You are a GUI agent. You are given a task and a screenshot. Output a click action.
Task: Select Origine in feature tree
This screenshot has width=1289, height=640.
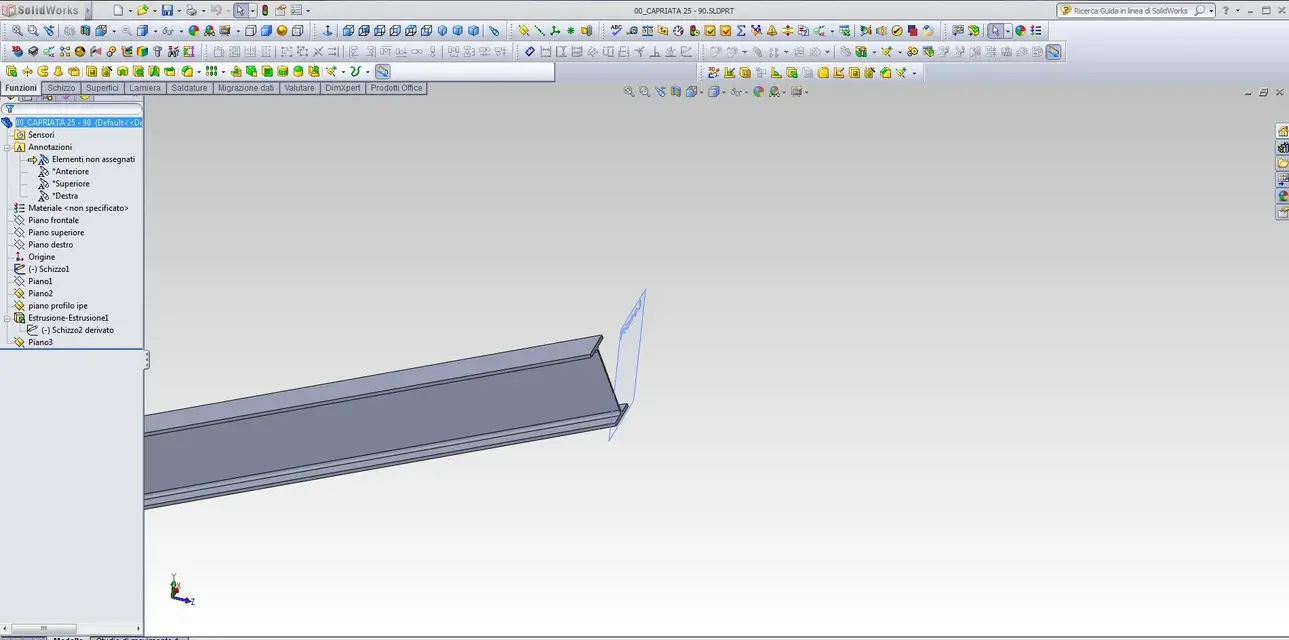(42, 257)
